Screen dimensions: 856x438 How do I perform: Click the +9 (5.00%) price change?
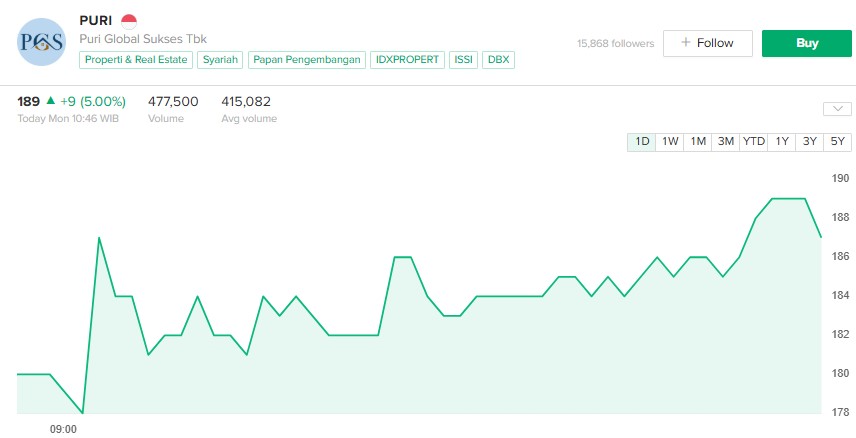point(93,102)
